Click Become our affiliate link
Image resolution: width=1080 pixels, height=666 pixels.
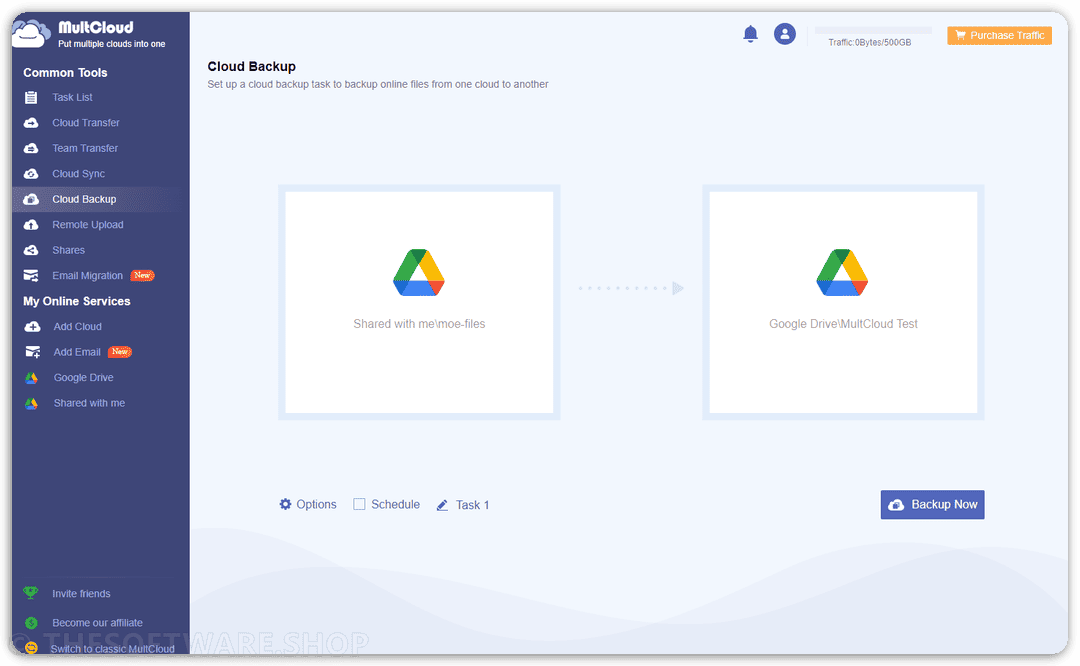tap(98, 623)
